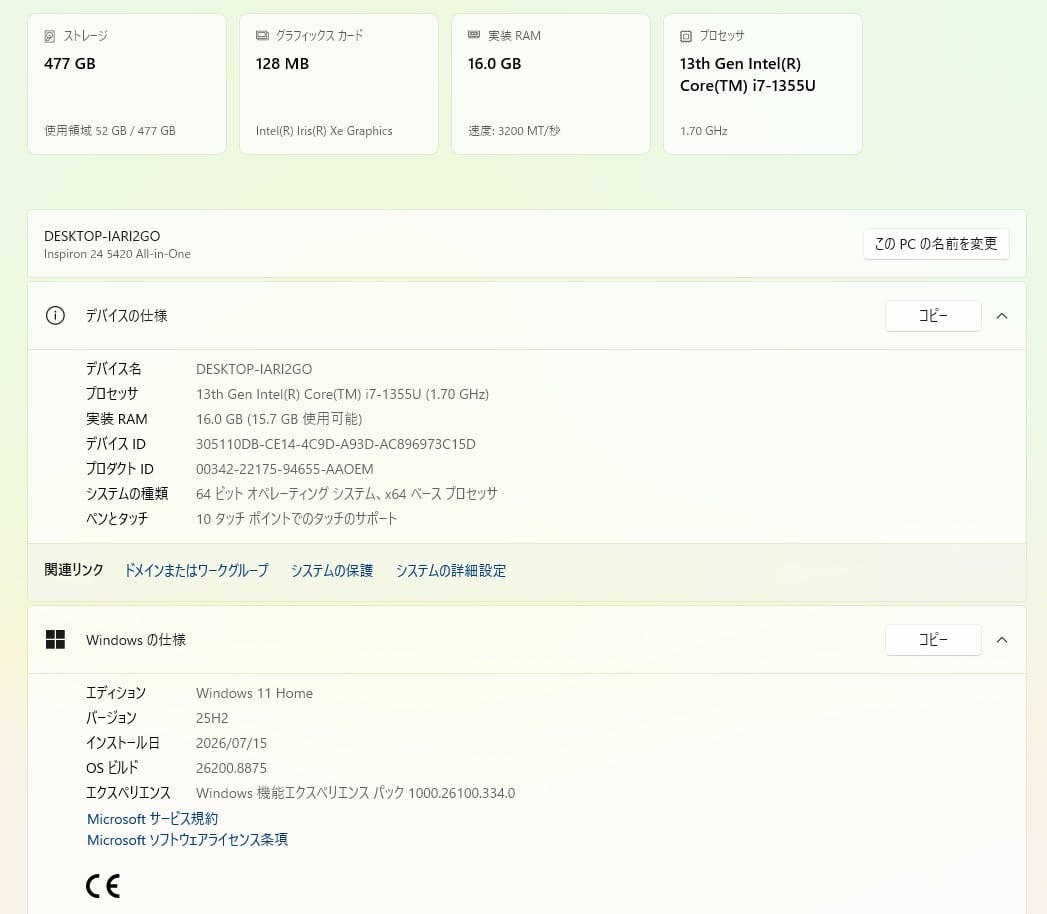Collapse the Windows の仕様 section chevron
The width and height of the screenshot is (1047, 914).
tap(1002, 640)
